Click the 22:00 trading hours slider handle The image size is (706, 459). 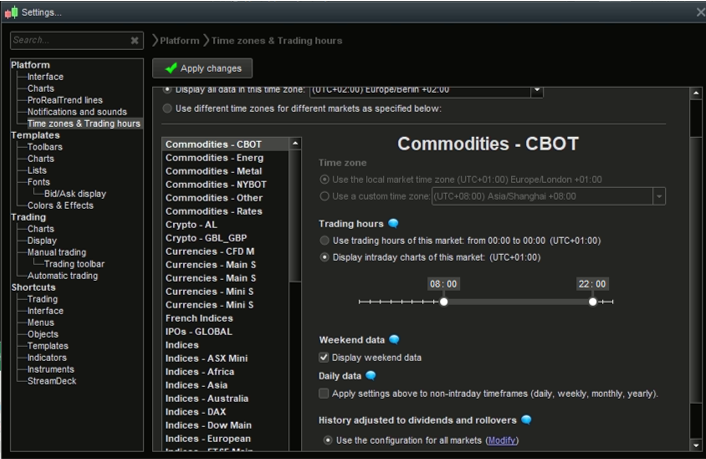[x=593, y=301]
